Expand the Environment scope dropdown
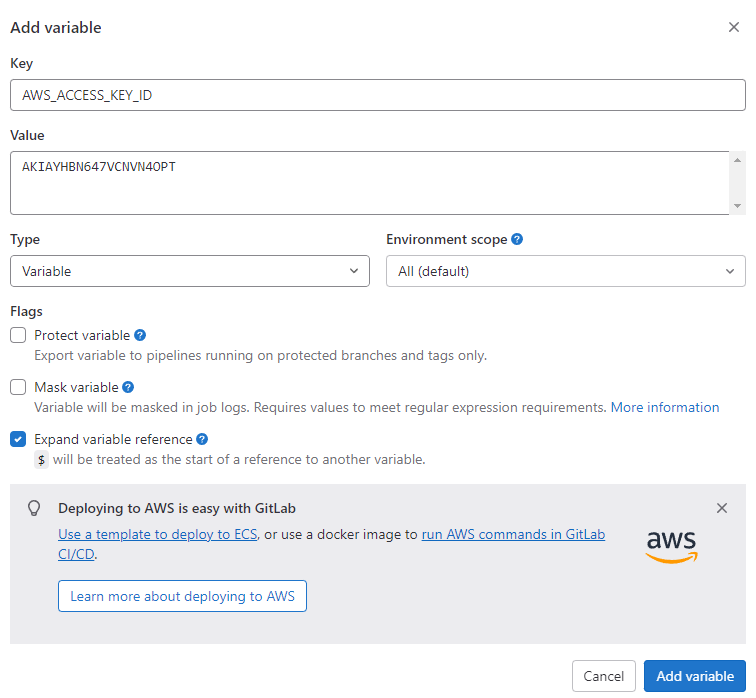The width and height of the screenshot is (756, 698). pos(565,271)
